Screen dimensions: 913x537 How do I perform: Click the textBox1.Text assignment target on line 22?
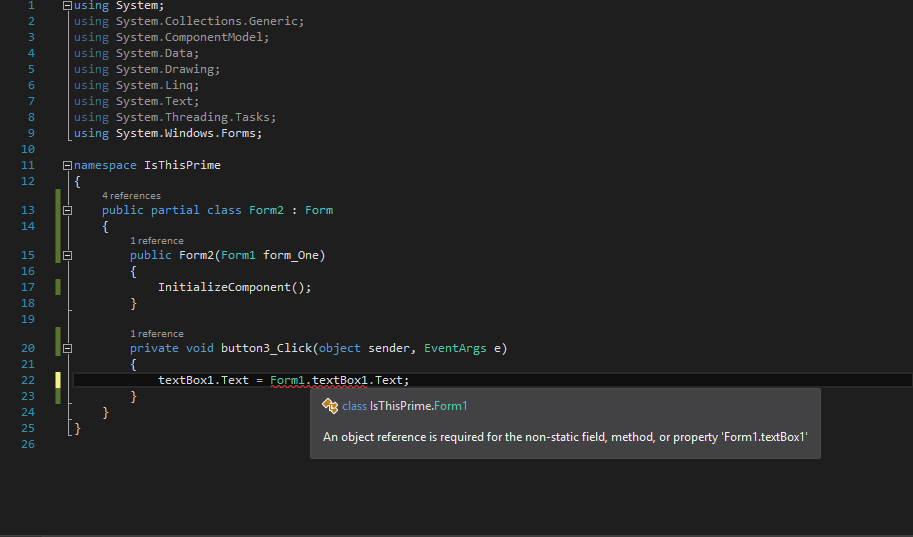(x=203, y=380)
